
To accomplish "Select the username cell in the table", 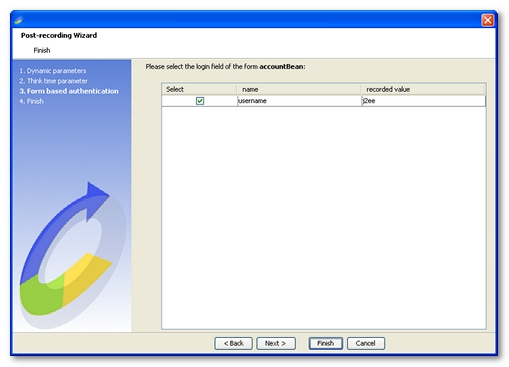I will 299,101.
